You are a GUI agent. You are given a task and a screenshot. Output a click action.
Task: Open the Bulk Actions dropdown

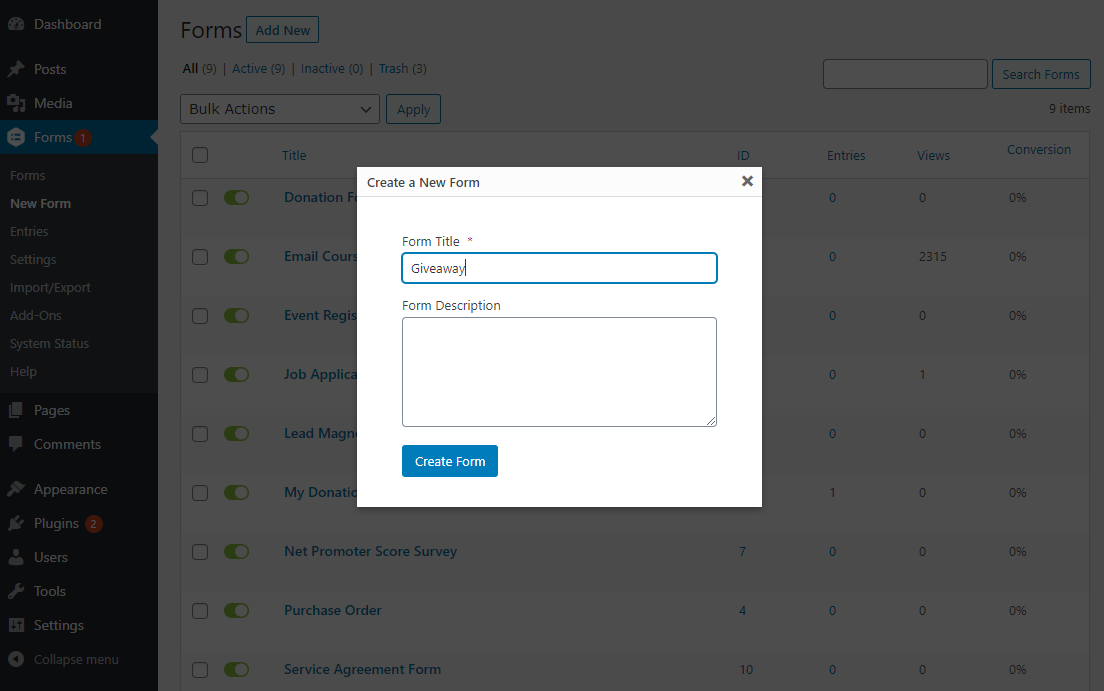pyautogui.click(x=280, y=109)
